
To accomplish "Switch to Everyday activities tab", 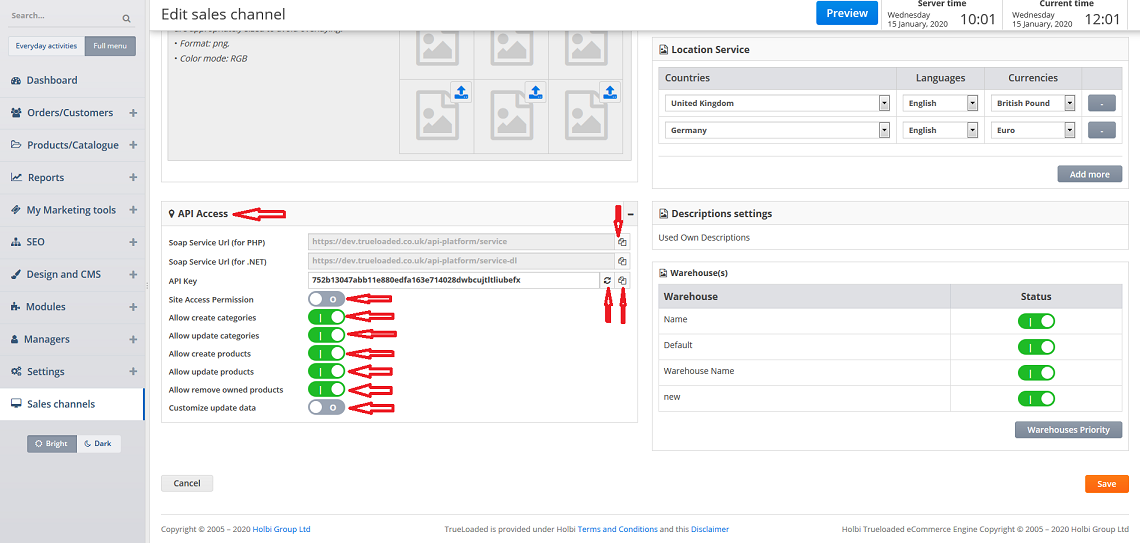I will 45,46.
